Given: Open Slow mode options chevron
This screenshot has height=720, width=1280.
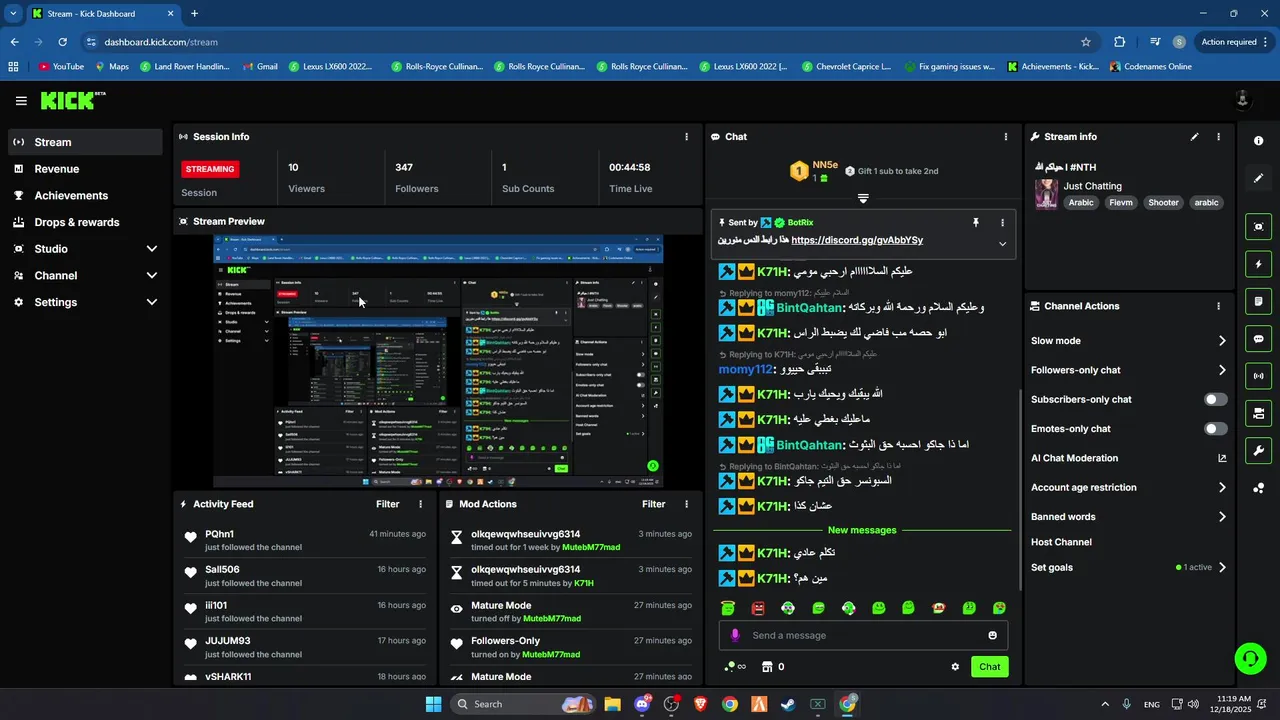Looking at the screenshot, I should 1222,341.
